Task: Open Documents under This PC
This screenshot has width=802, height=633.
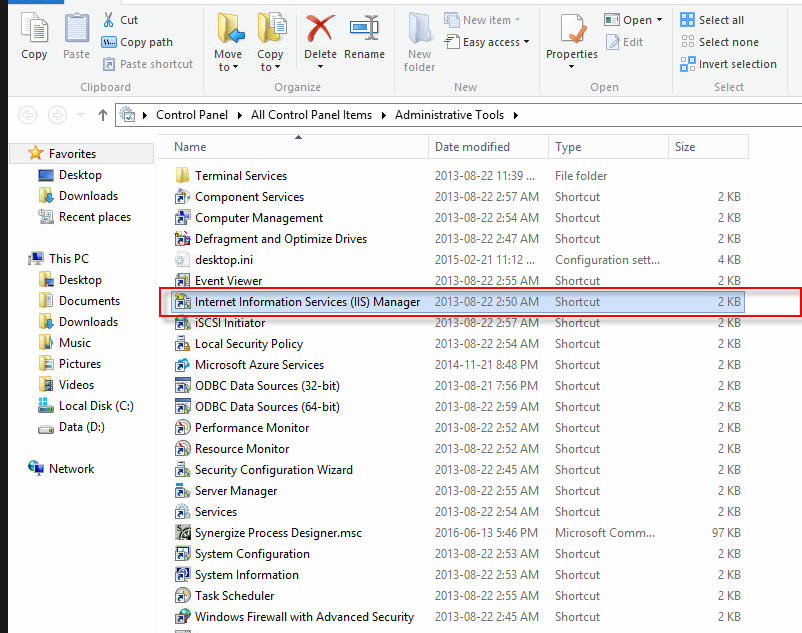Action: 89,301
